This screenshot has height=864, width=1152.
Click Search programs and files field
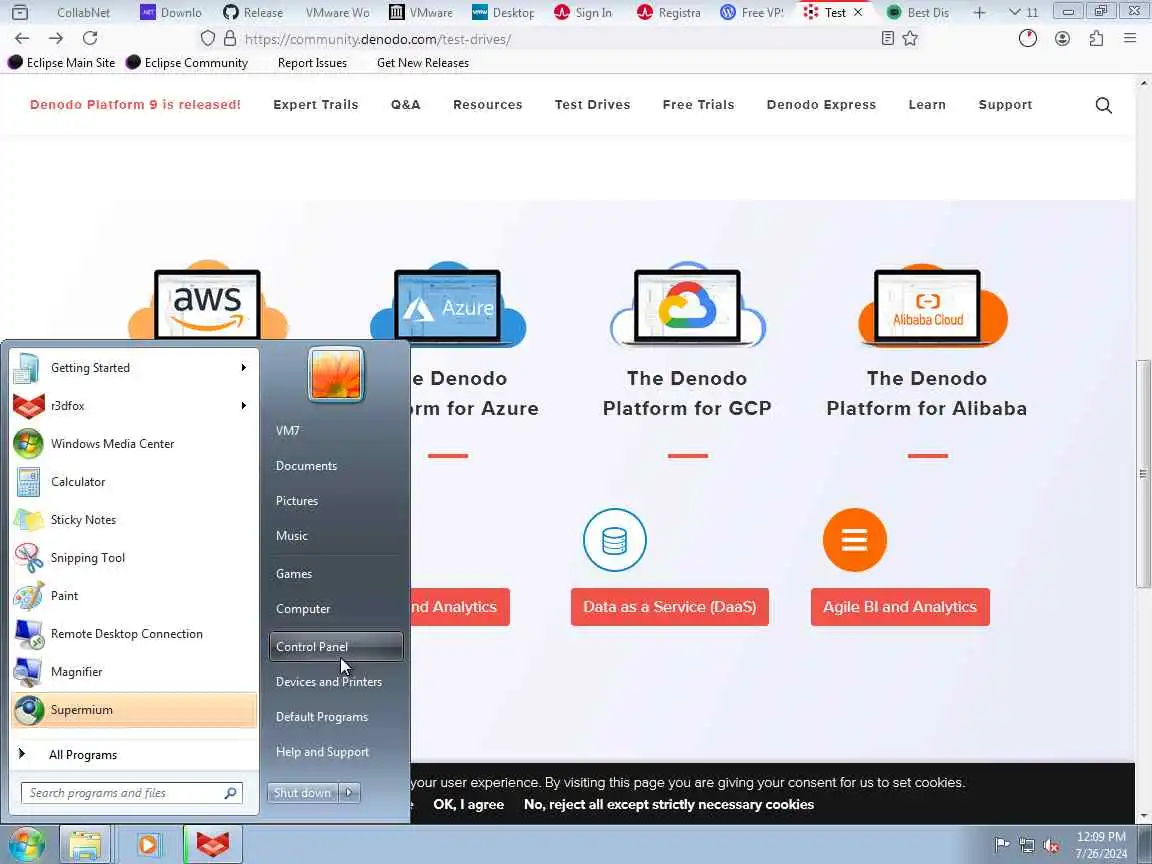132,793
